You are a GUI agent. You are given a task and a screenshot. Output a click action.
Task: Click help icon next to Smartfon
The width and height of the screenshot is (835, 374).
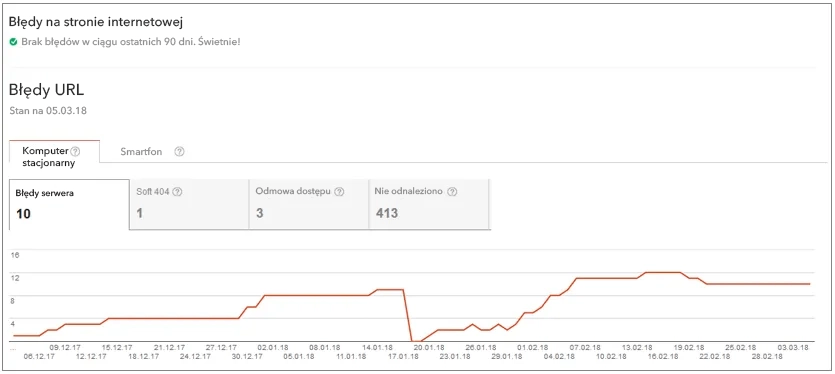coord(179,152)
